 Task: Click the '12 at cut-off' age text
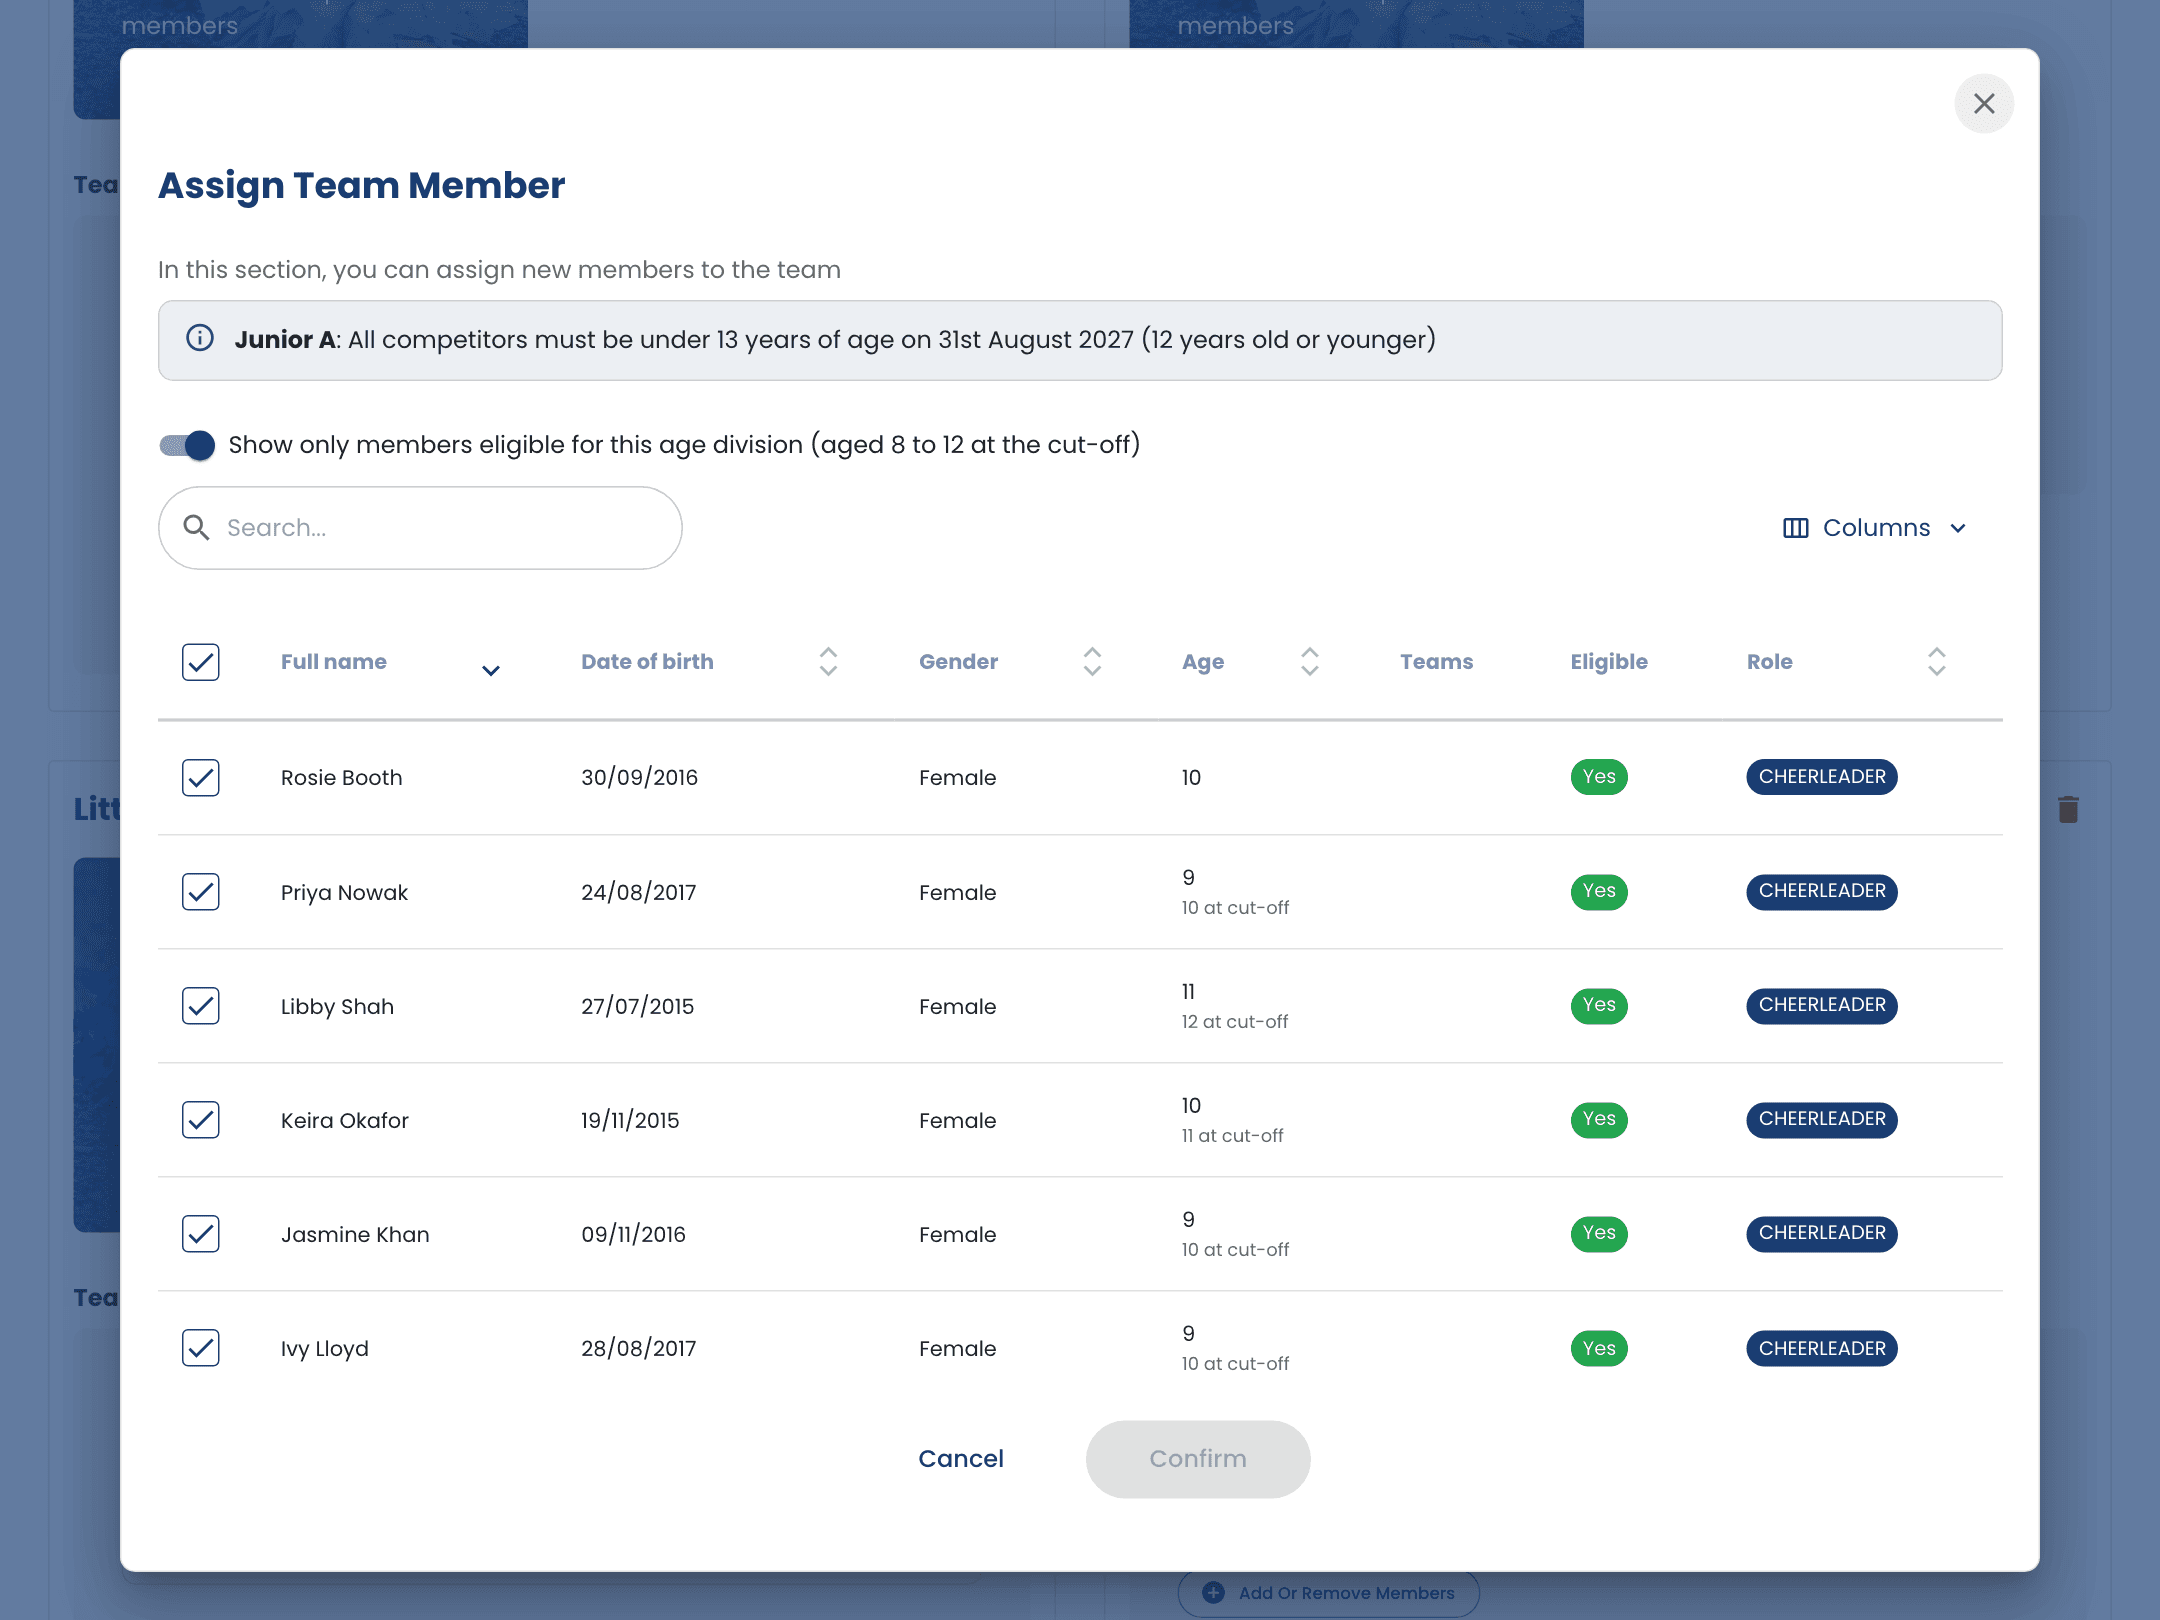tap(1235, 1021)
